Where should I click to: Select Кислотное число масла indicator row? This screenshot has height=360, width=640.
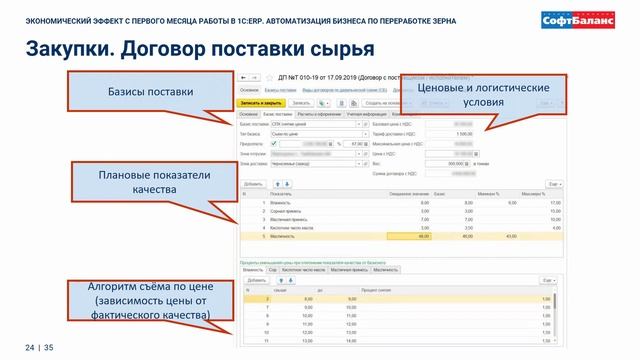pos(402,228)
